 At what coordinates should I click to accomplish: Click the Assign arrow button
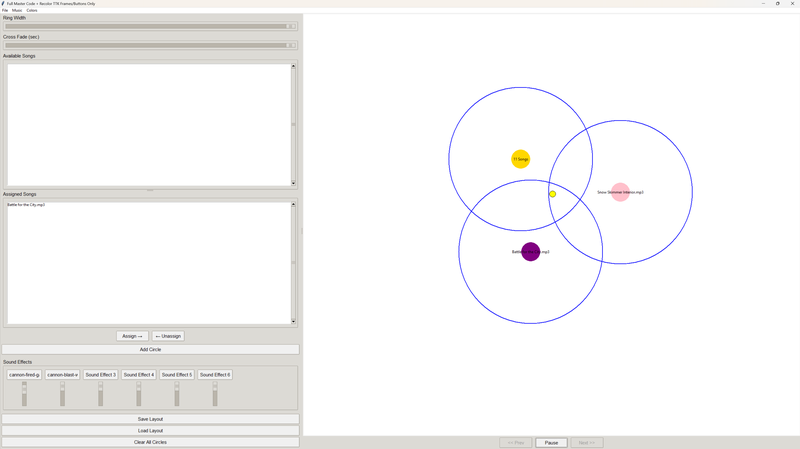(x=132, y=336)
